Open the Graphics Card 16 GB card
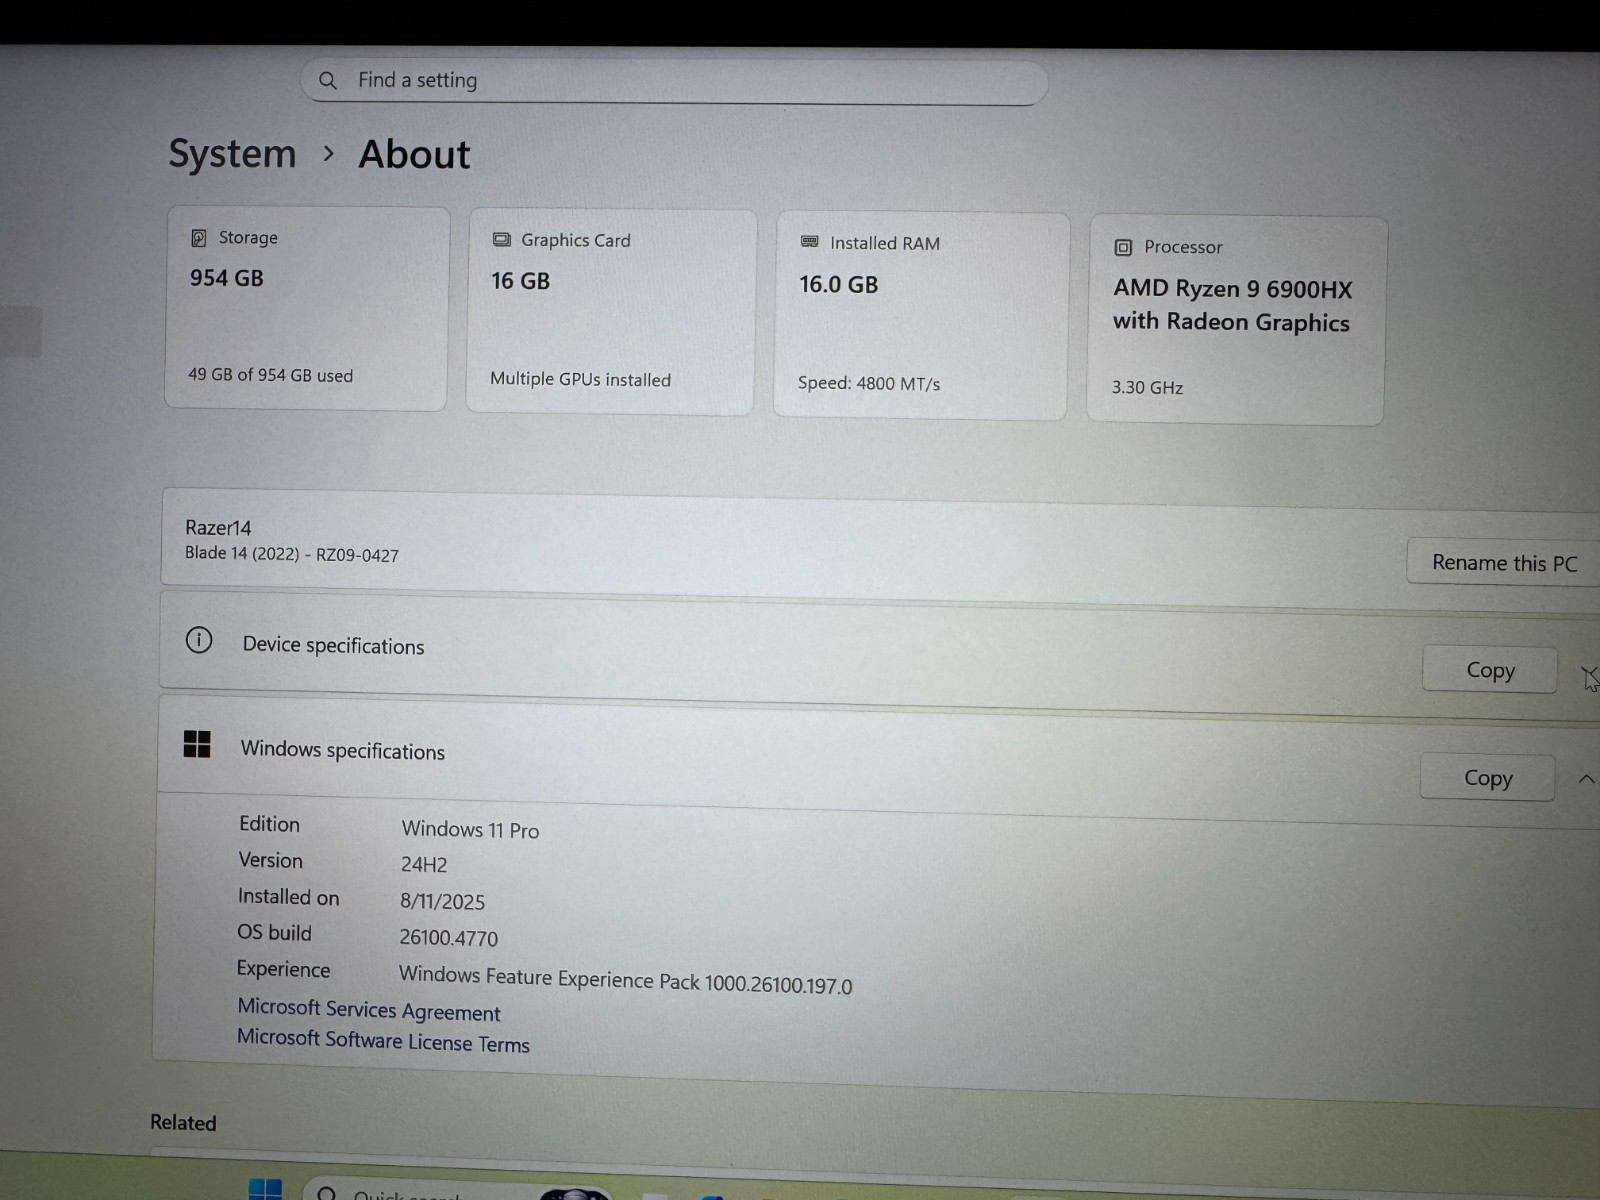 click(x=610, y=312)
